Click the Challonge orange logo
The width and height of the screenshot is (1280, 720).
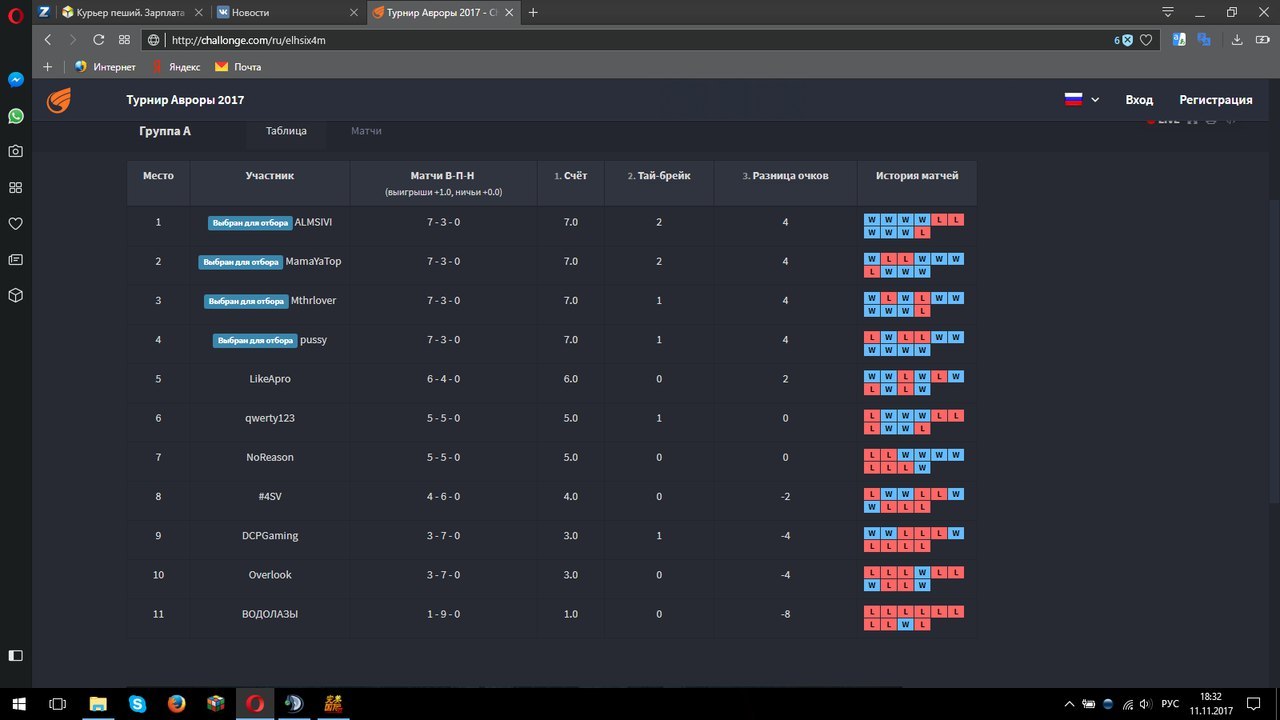[x=60, y=100]
